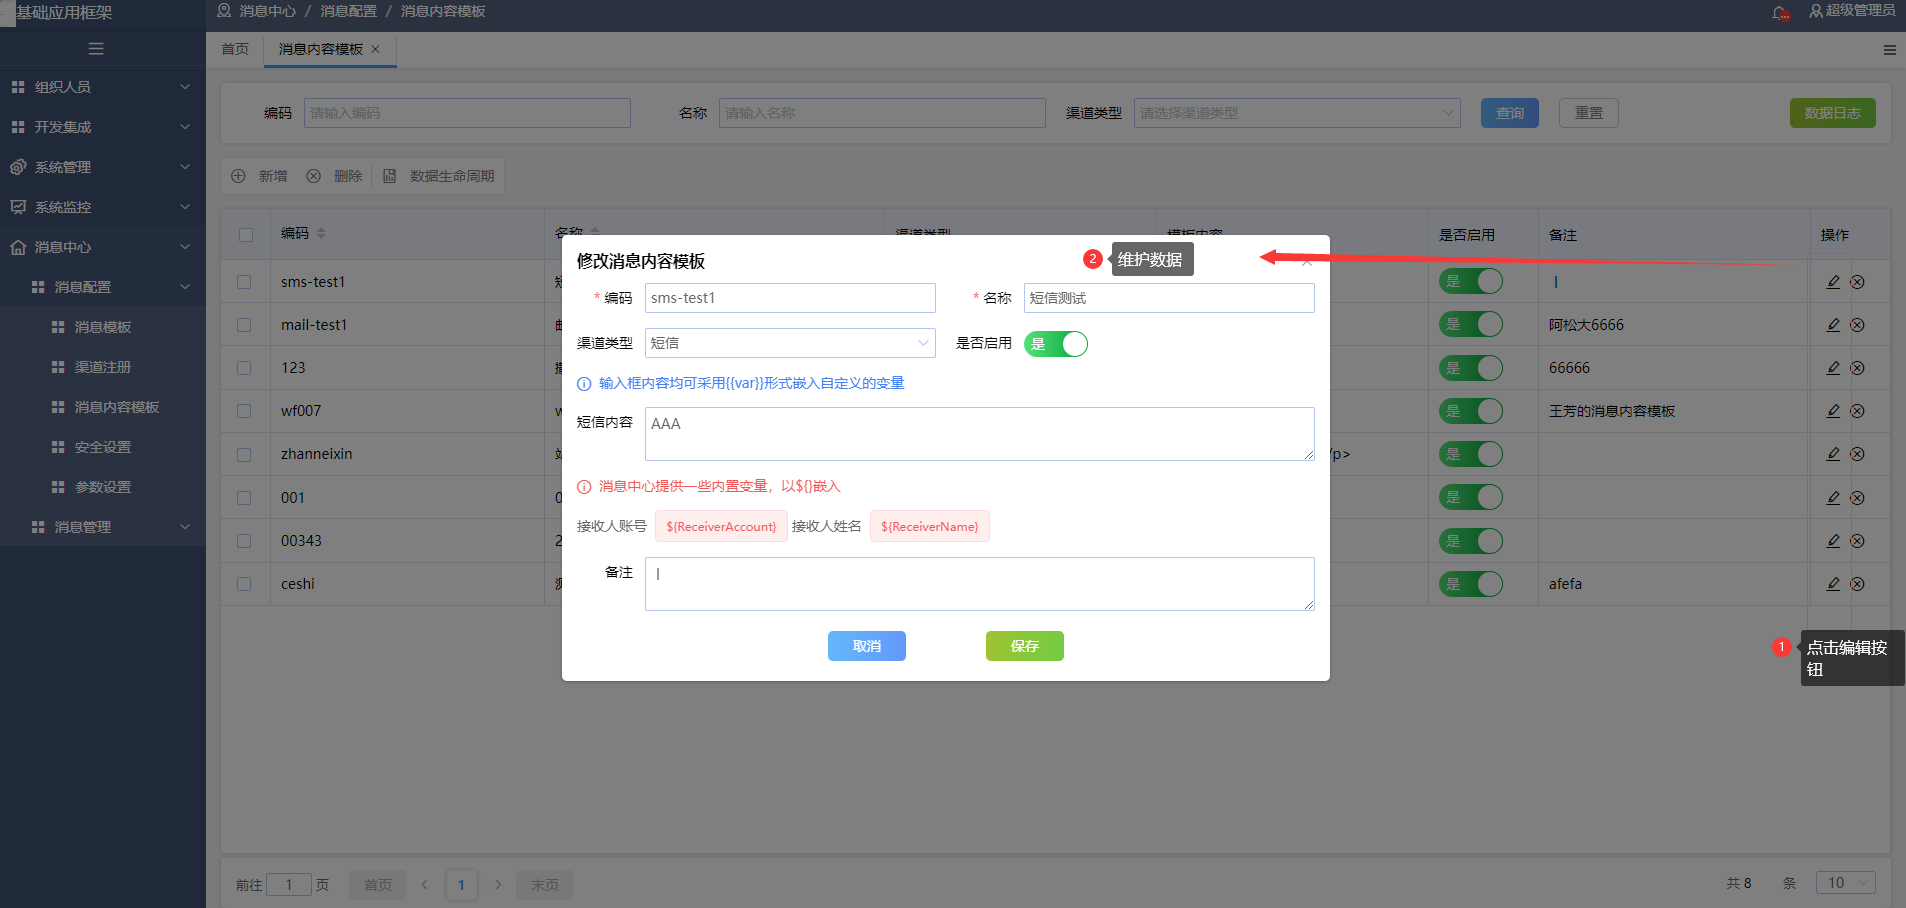Open the notification bell icon
The image size is (1906, 908).
click(1781, 12)
